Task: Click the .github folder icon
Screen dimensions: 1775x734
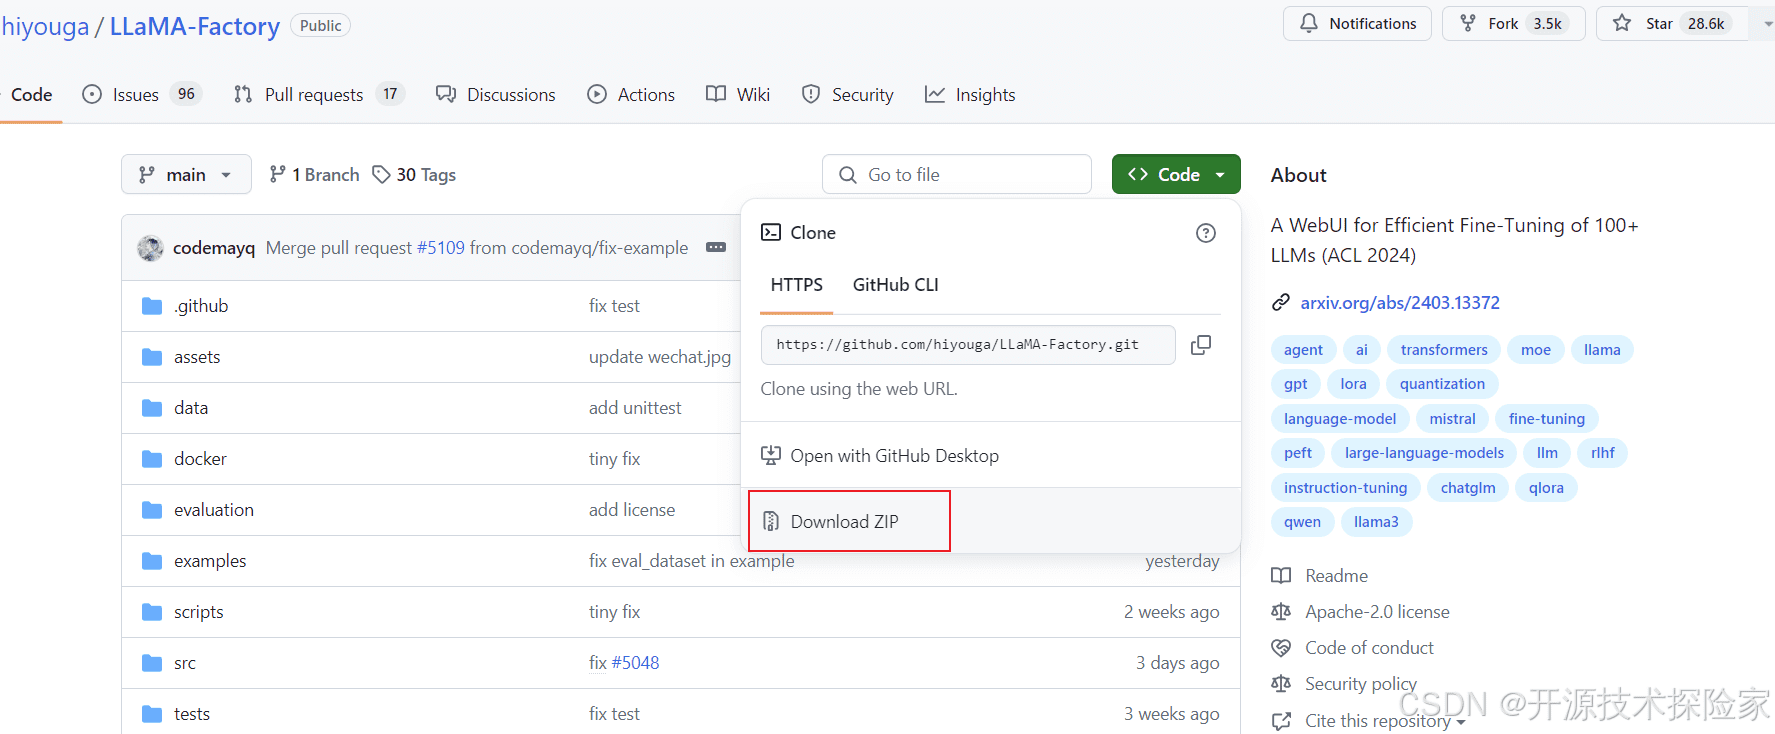Action: [152, 306]
